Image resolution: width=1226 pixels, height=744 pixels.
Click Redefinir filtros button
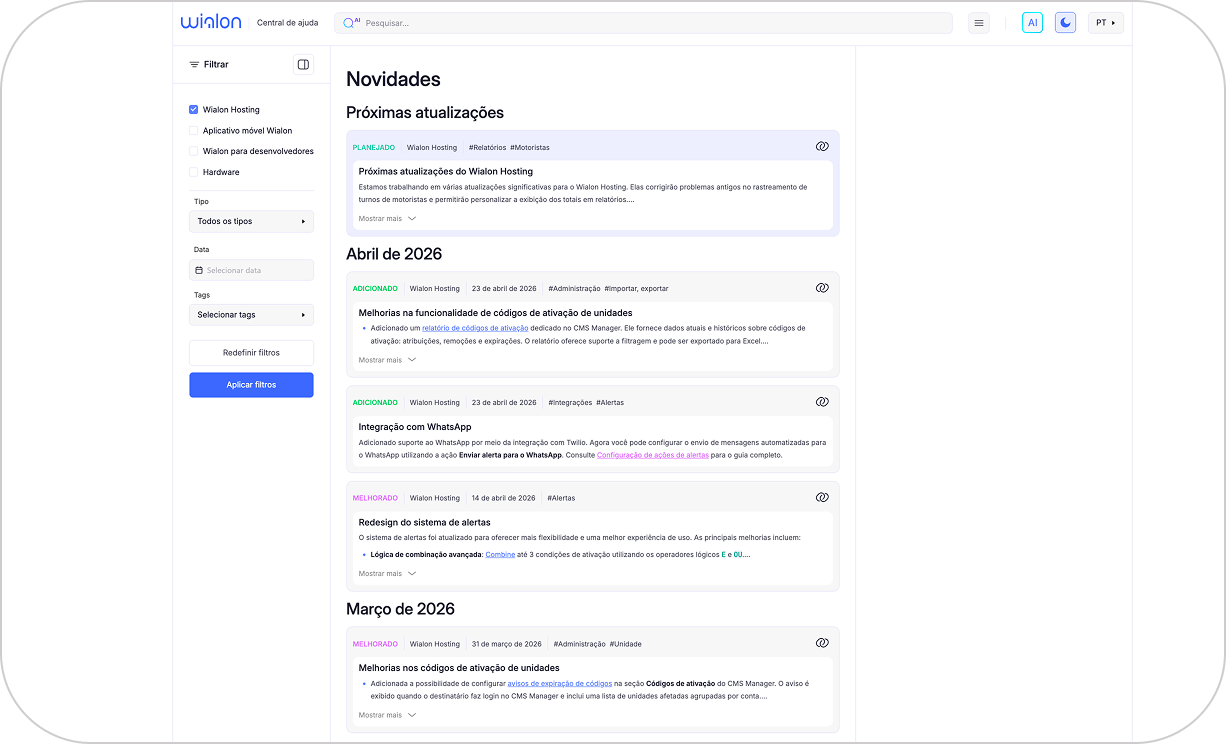(x=251, y=353)
